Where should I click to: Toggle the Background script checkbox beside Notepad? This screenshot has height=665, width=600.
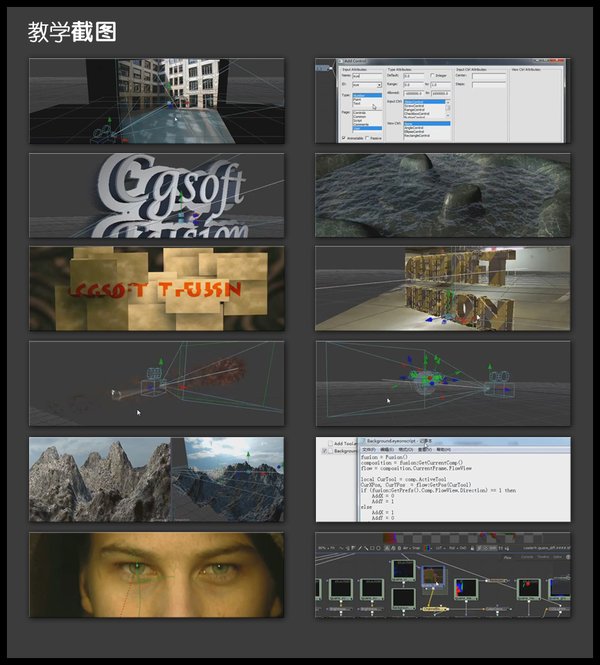coord(324,451)
